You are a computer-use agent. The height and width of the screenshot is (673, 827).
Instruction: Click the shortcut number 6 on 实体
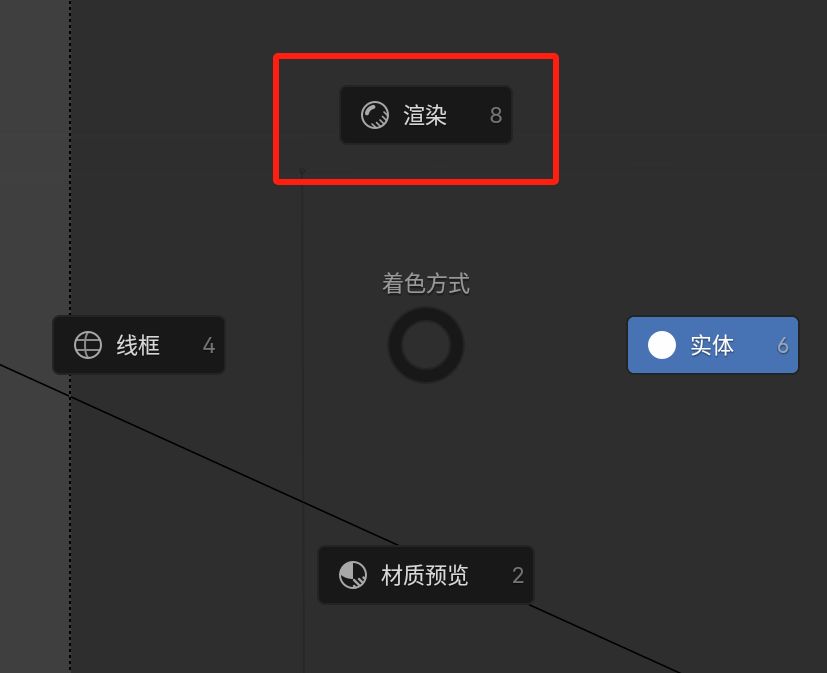click(x=783, y=345)
